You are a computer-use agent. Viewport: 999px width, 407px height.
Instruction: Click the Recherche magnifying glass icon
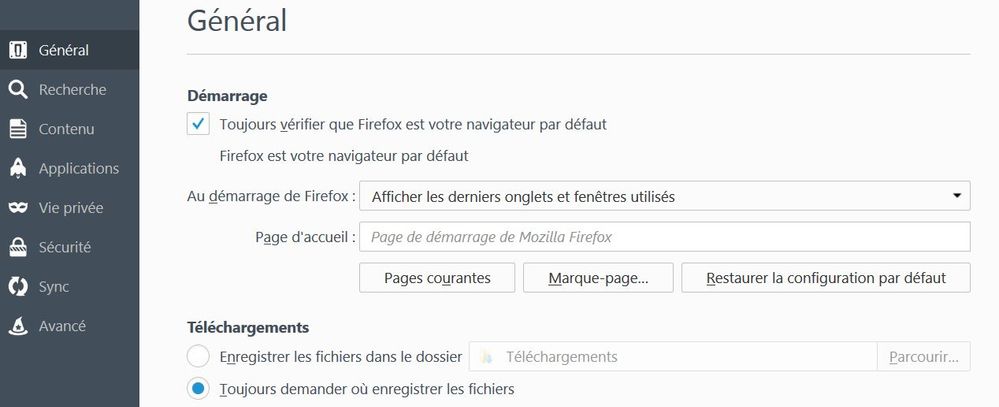tap(18, 90)
